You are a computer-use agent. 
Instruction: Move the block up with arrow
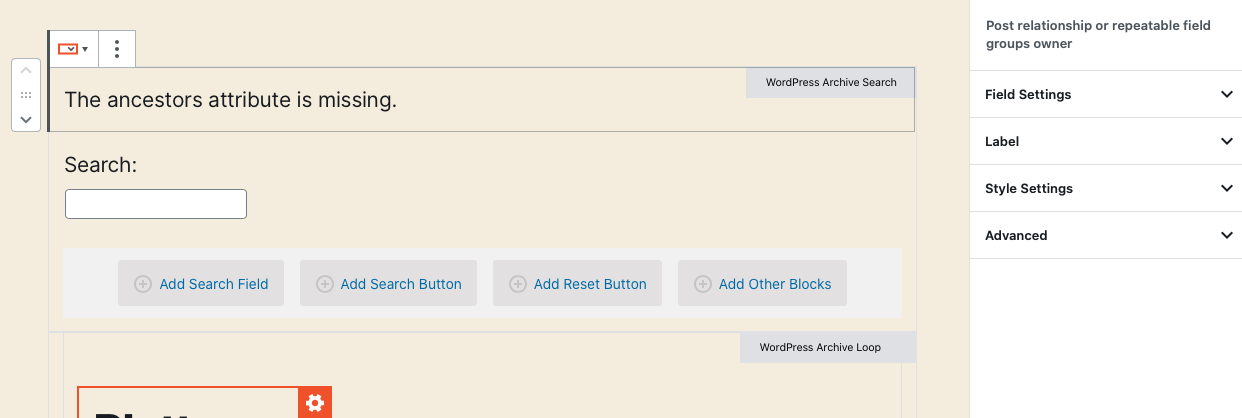coord(26,72)
